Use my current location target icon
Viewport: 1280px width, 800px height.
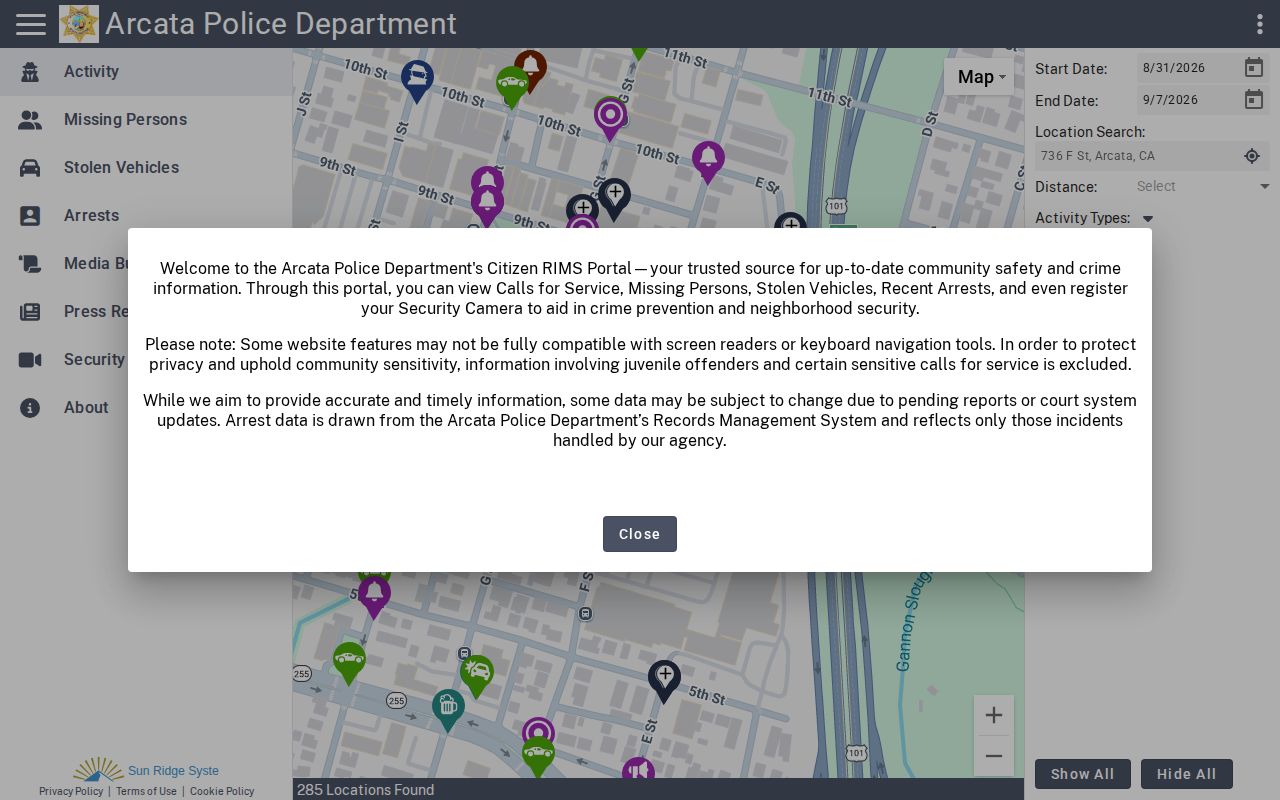(1252, 156)
